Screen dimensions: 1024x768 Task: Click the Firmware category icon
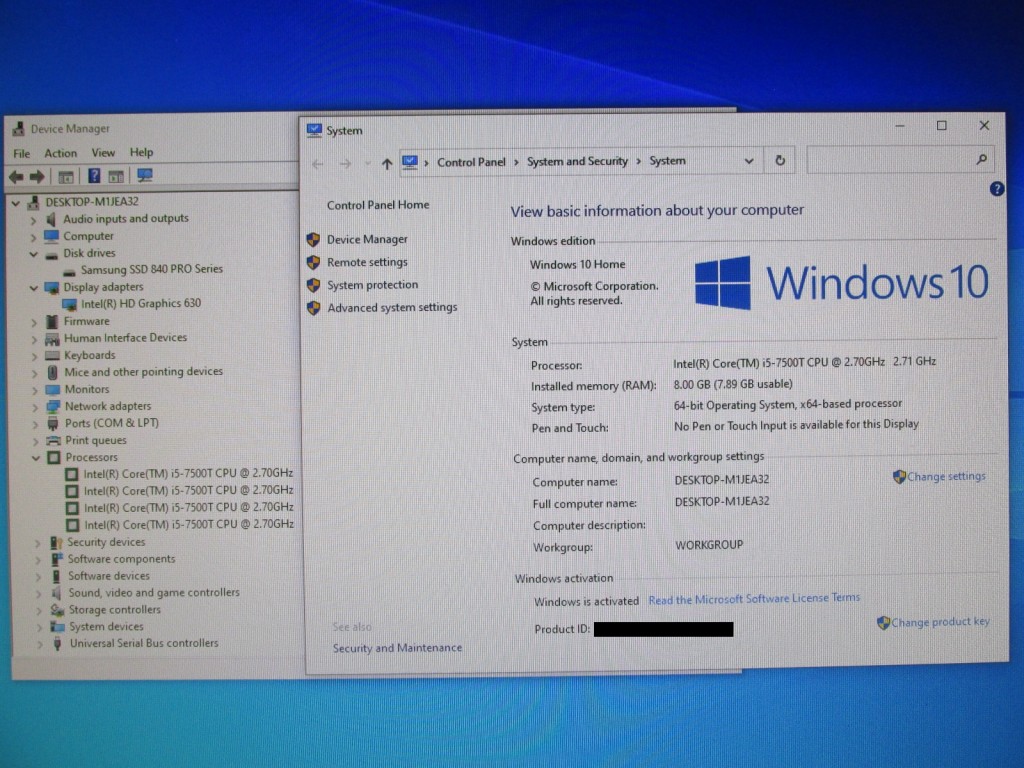52,322
